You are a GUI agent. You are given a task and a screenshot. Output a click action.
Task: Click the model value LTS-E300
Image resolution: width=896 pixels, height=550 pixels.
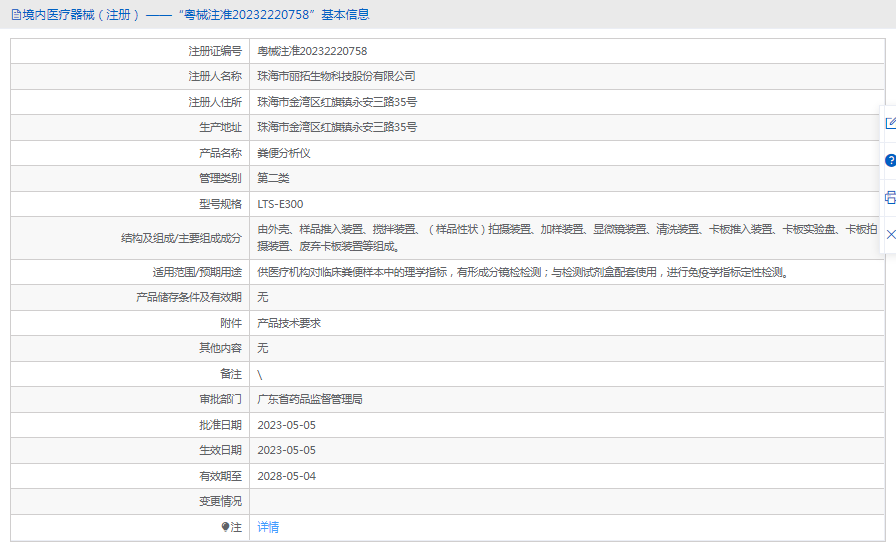(x=280, y=204)
